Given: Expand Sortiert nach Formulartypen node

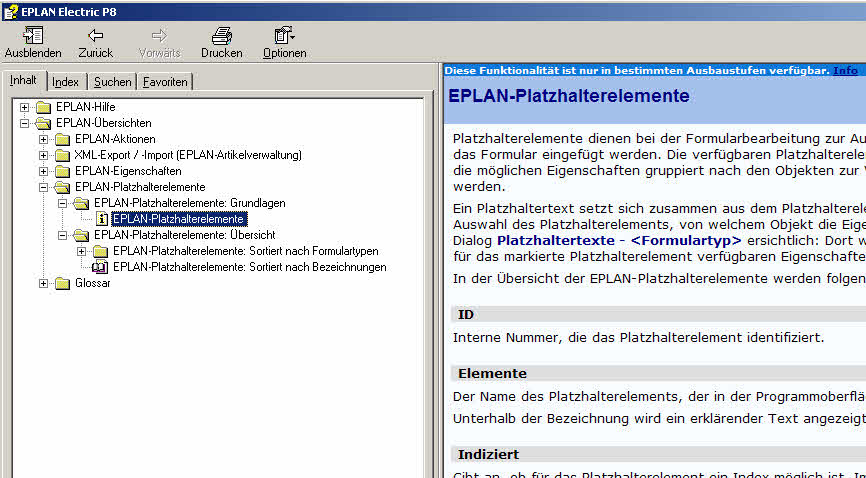Looking at the screenshot, I should [x=82, y=251].
